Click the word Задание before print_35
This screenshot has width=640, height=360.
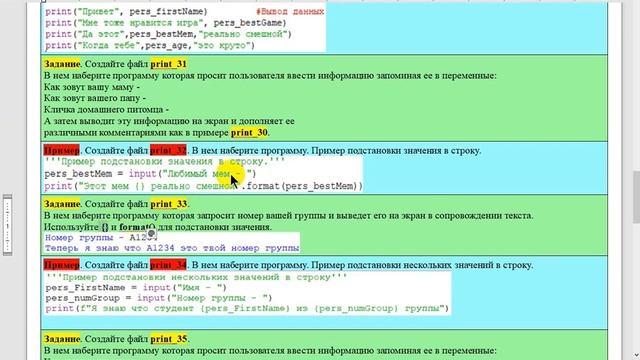[62, 339]
